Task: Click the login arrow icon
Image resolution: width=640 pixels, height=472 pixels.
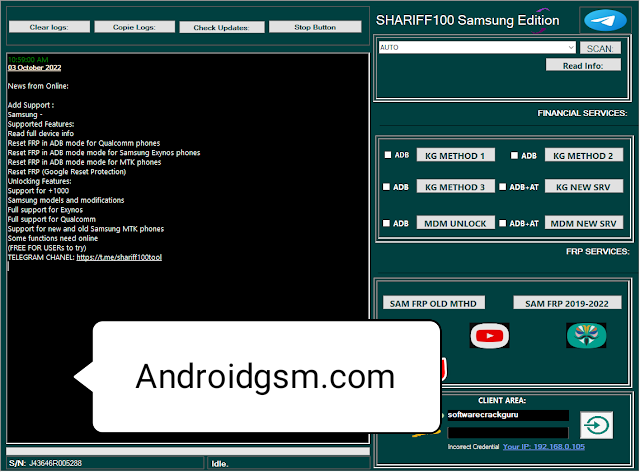Action: (597, 425)
